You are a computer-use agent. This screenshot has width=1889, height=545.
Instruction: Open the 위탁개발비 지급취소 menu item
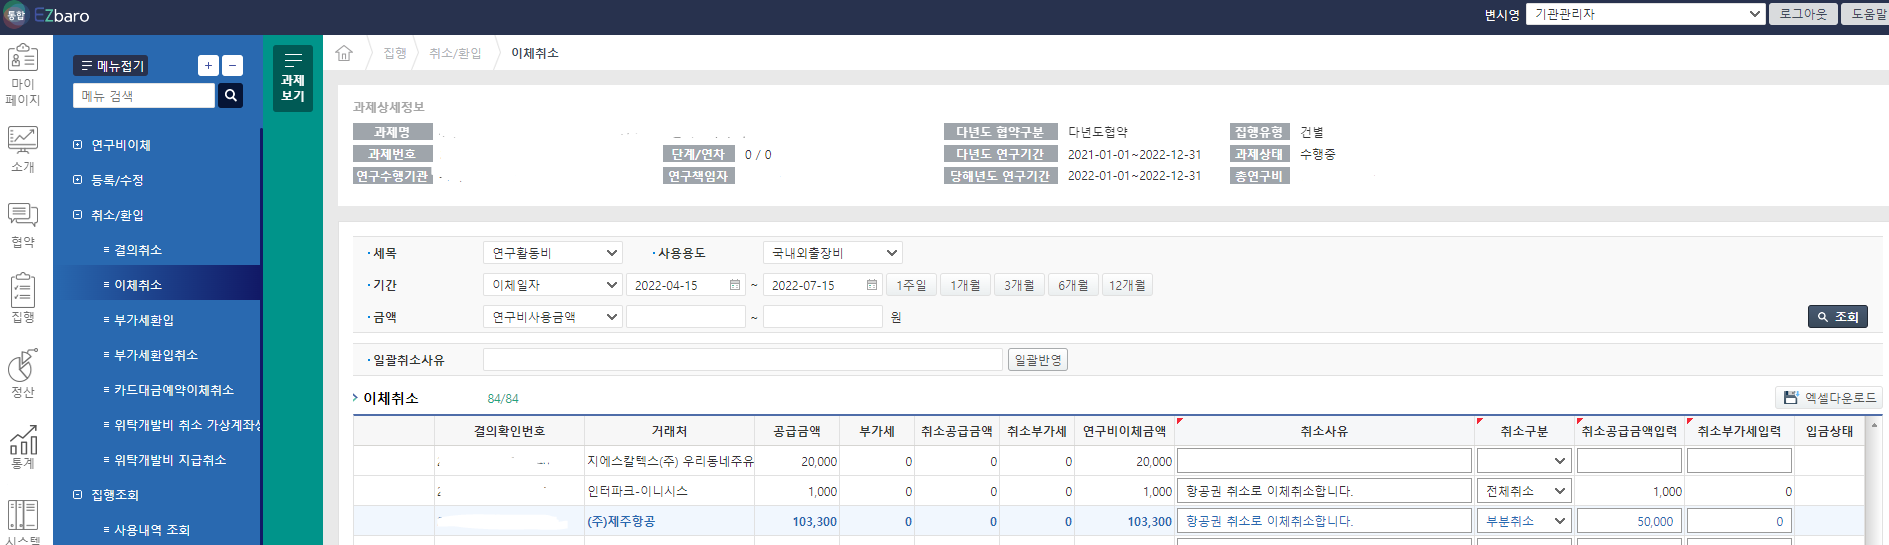170,460
